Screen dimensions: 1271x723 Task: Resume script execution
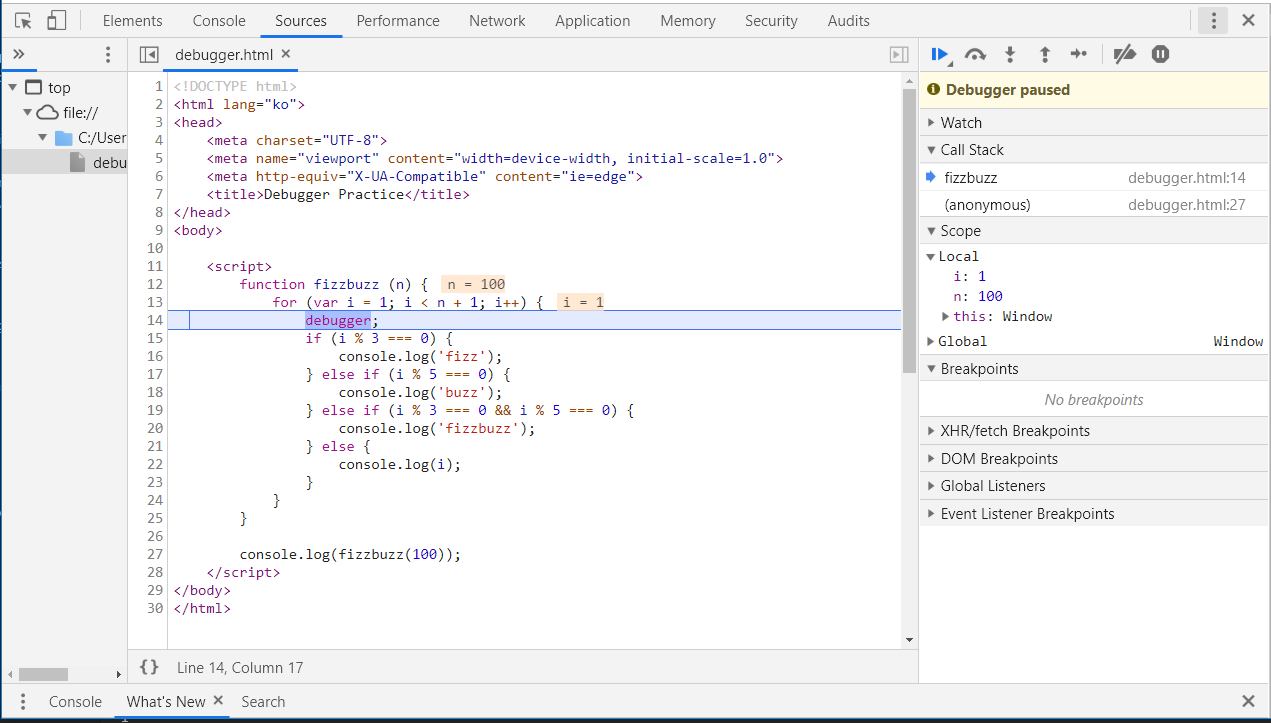point(940,54)
